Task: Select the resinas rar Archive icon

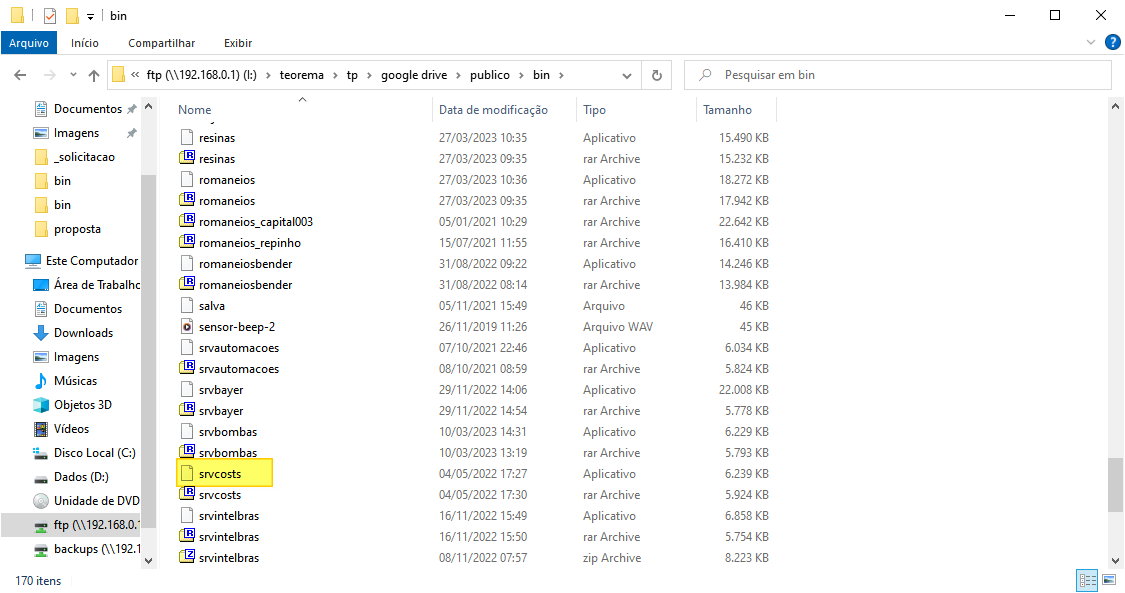Action: (x=187, y=158)
